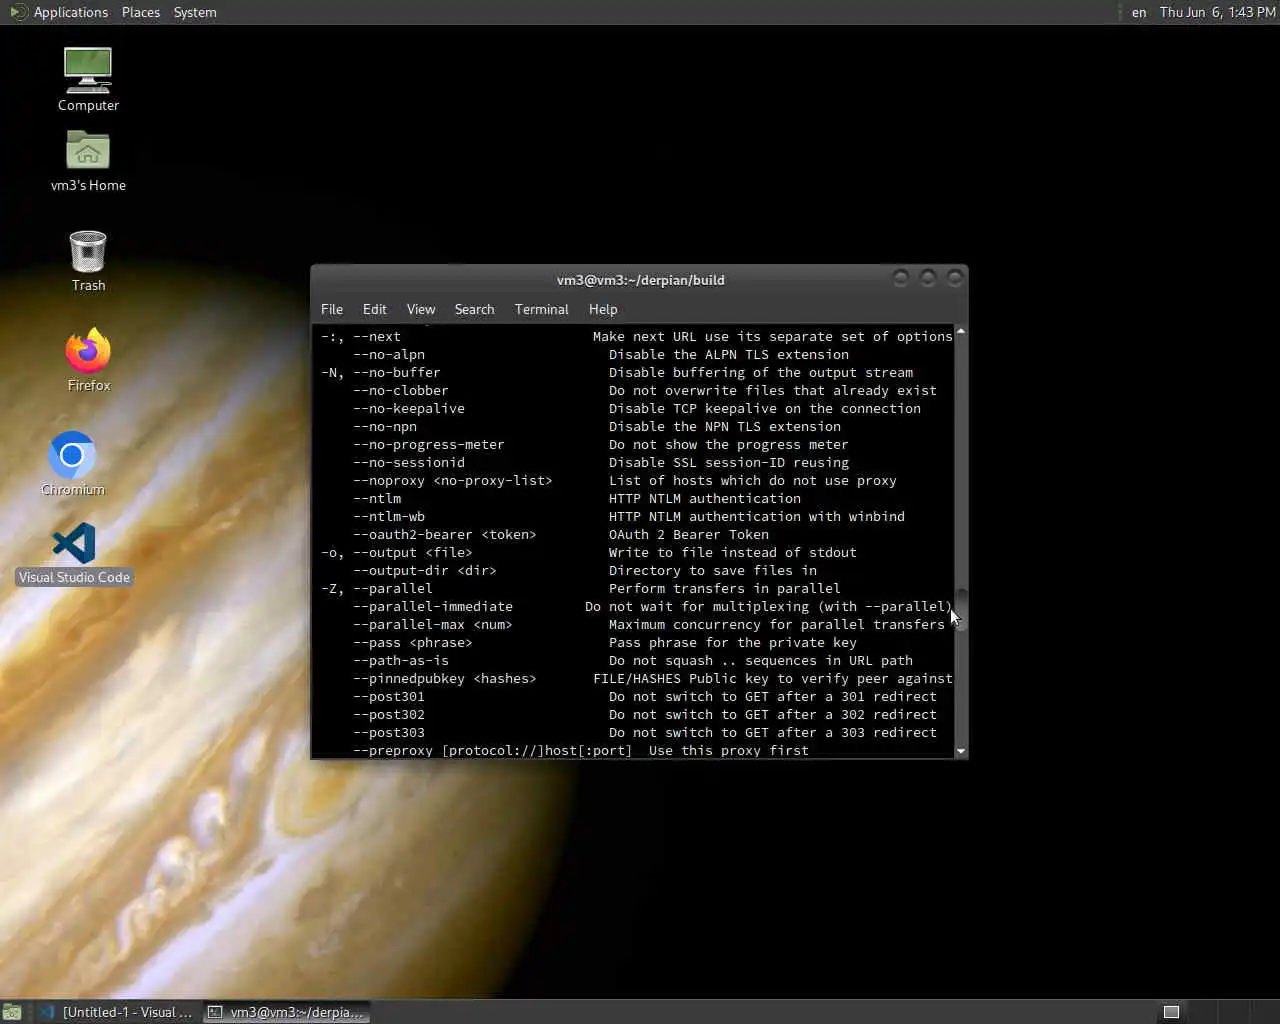The height and width of the screenshot is (1024, 1280).
Task: Open the Places menu
Action: pos(140,12)
